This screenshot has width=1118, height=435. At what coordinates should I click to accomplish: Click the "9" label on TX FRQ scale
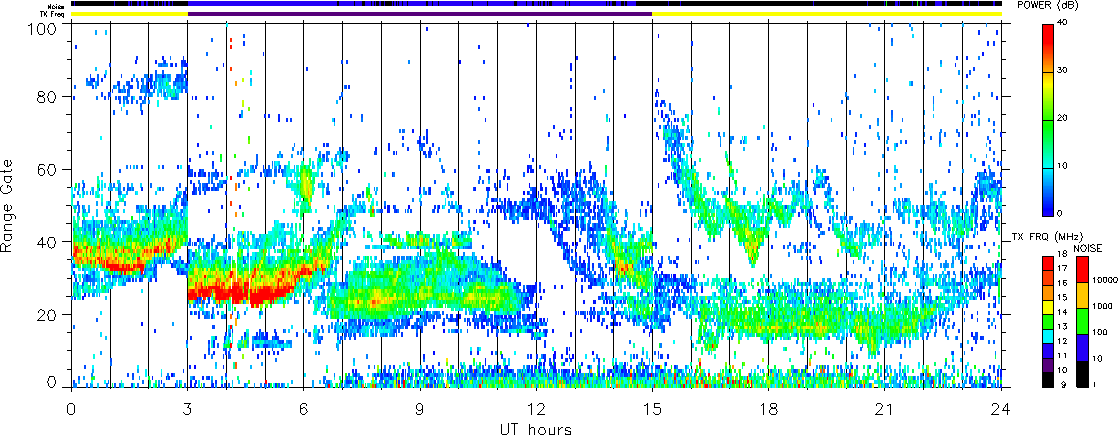click(1063, 385)
